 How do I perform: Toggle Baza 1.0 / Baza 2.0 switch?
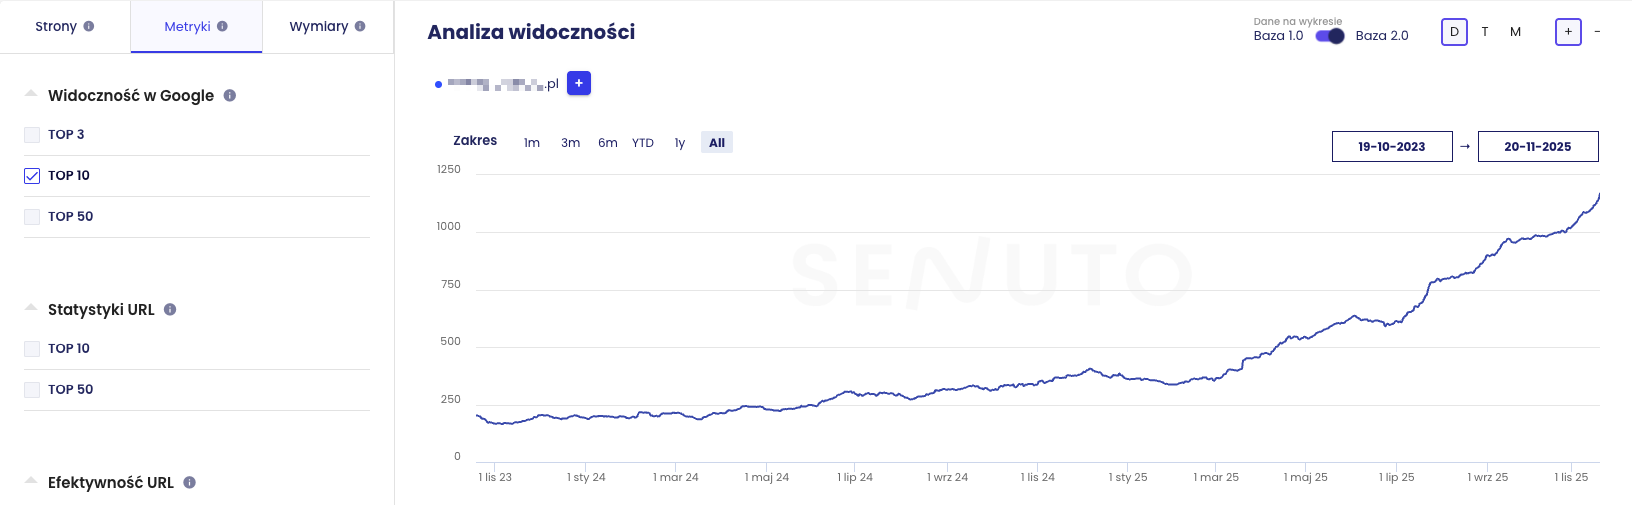[1330, 36]
